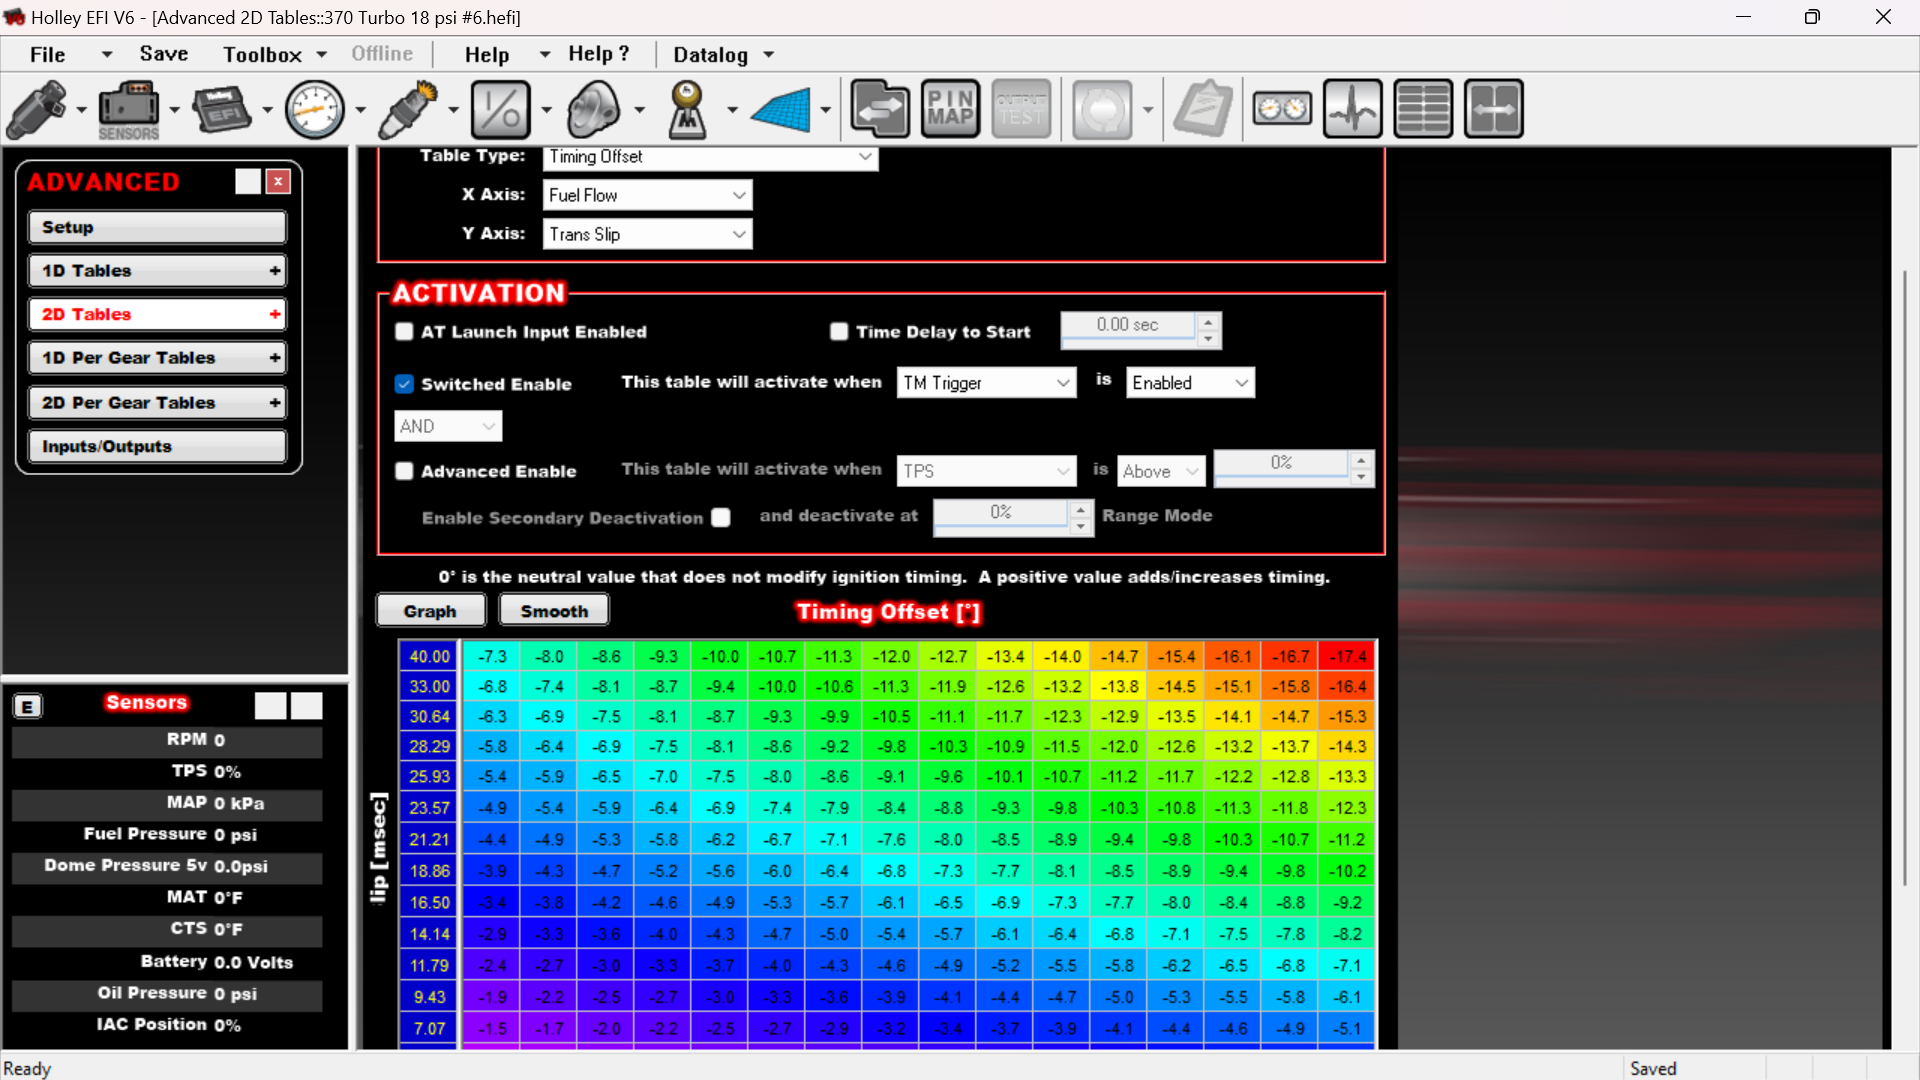Screen dimensions: 1920x1080
Task: Enable AT Launch Input Enabled checkbox
Action: 404,332
